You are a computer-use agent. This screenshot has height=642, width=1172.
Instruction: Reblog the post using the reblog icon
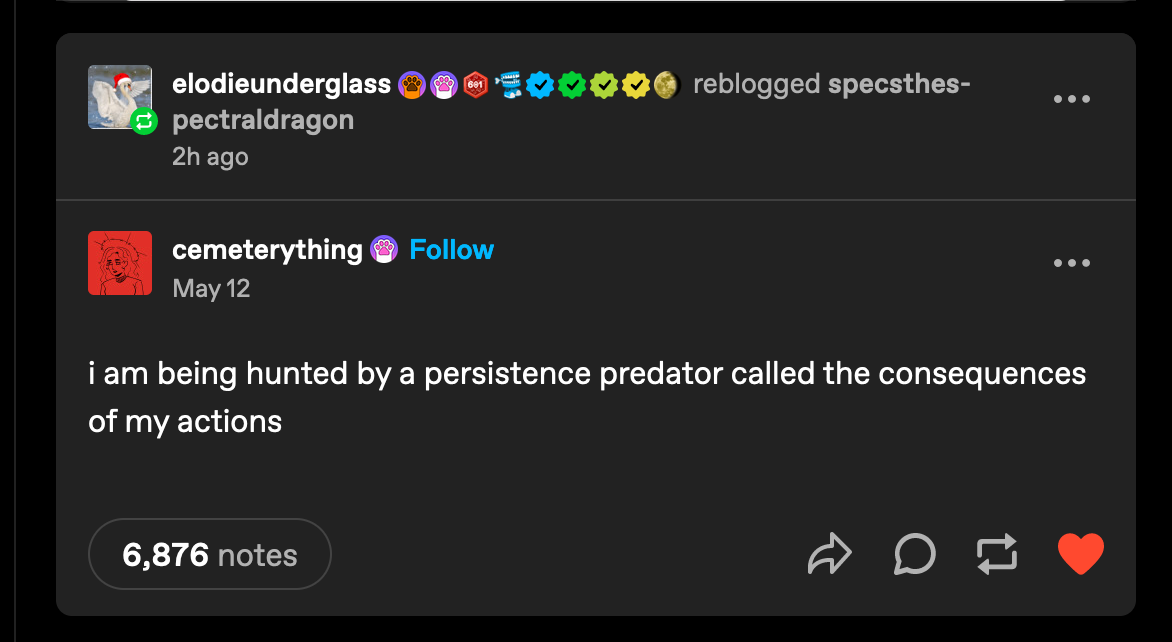[x=996, y=554]
